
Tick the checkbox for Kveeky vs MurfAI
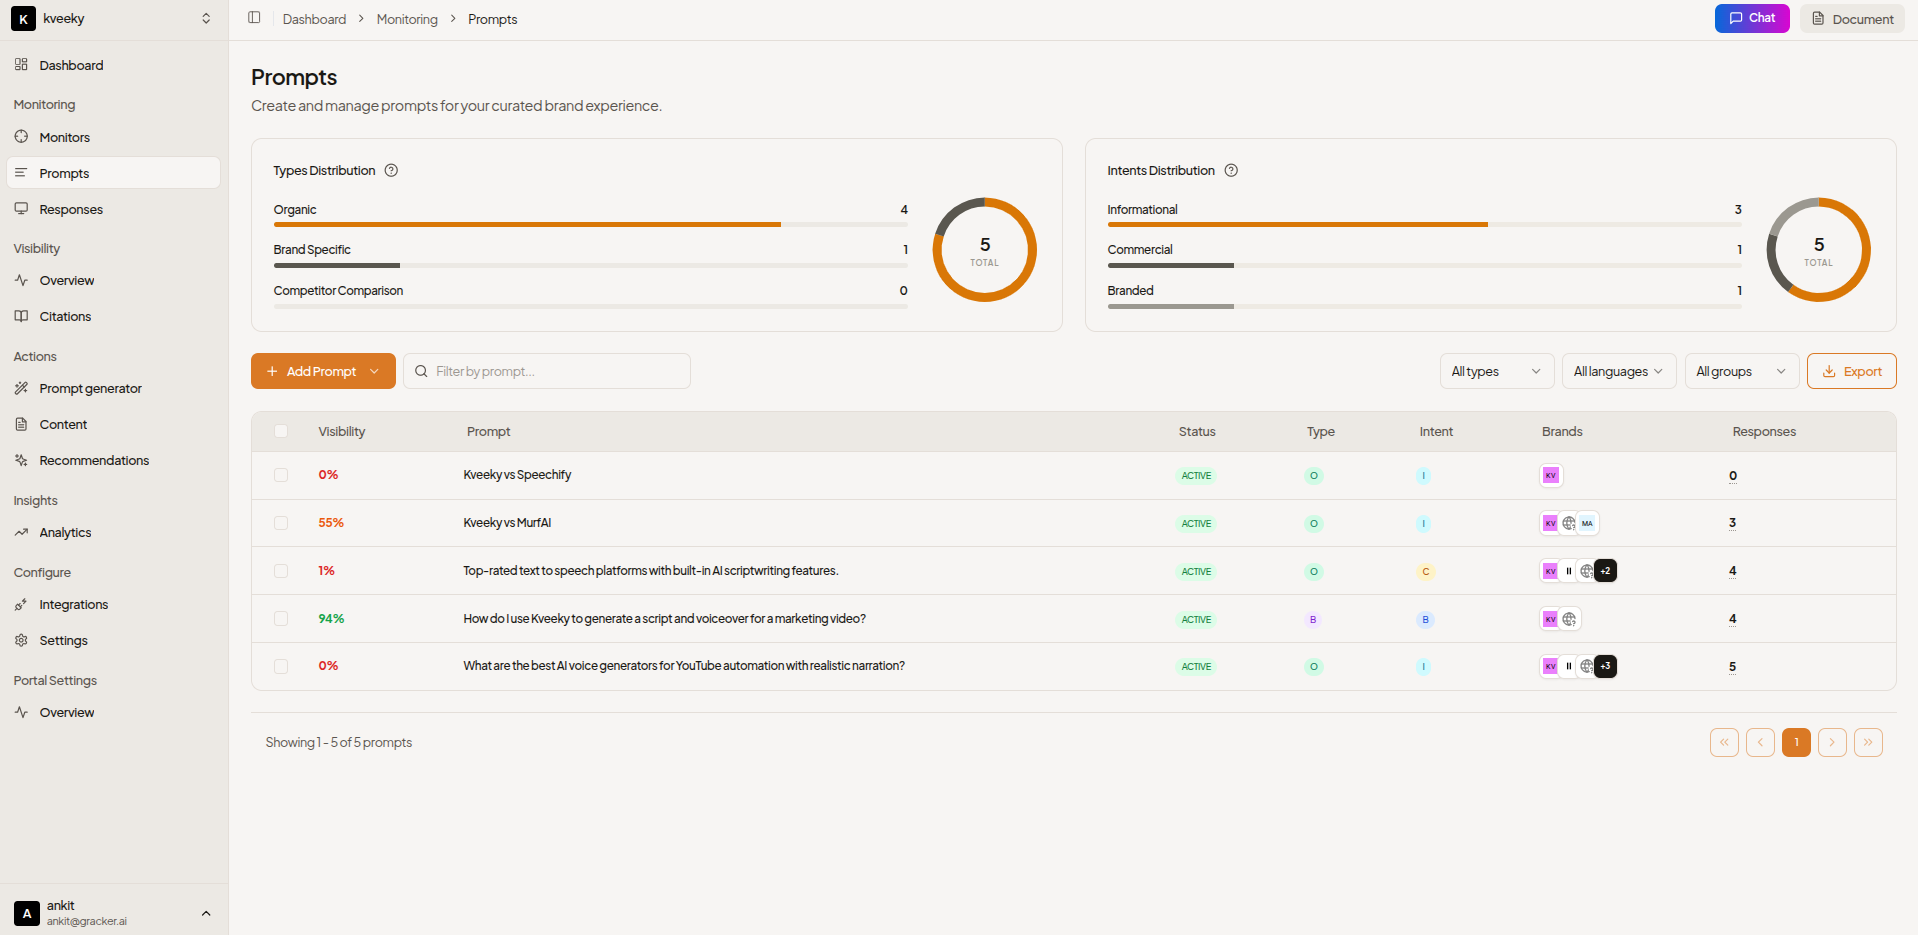pos(281,523)
